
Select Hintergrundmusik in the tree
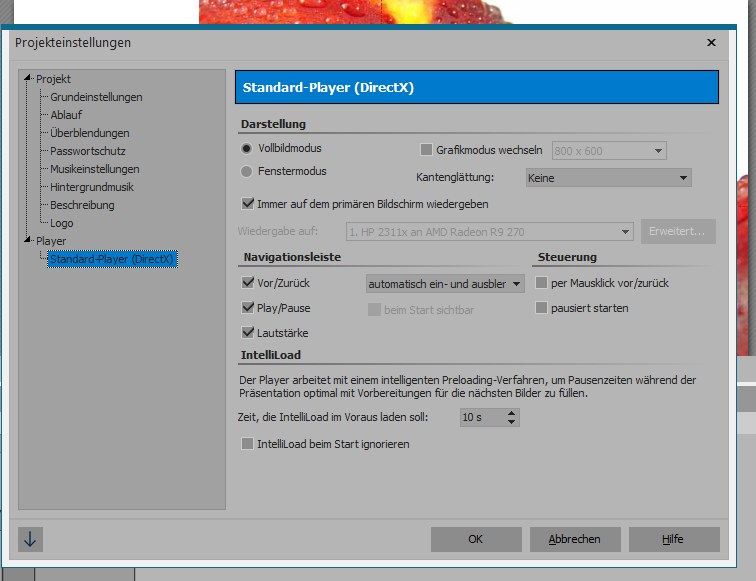tap(92, 187)
